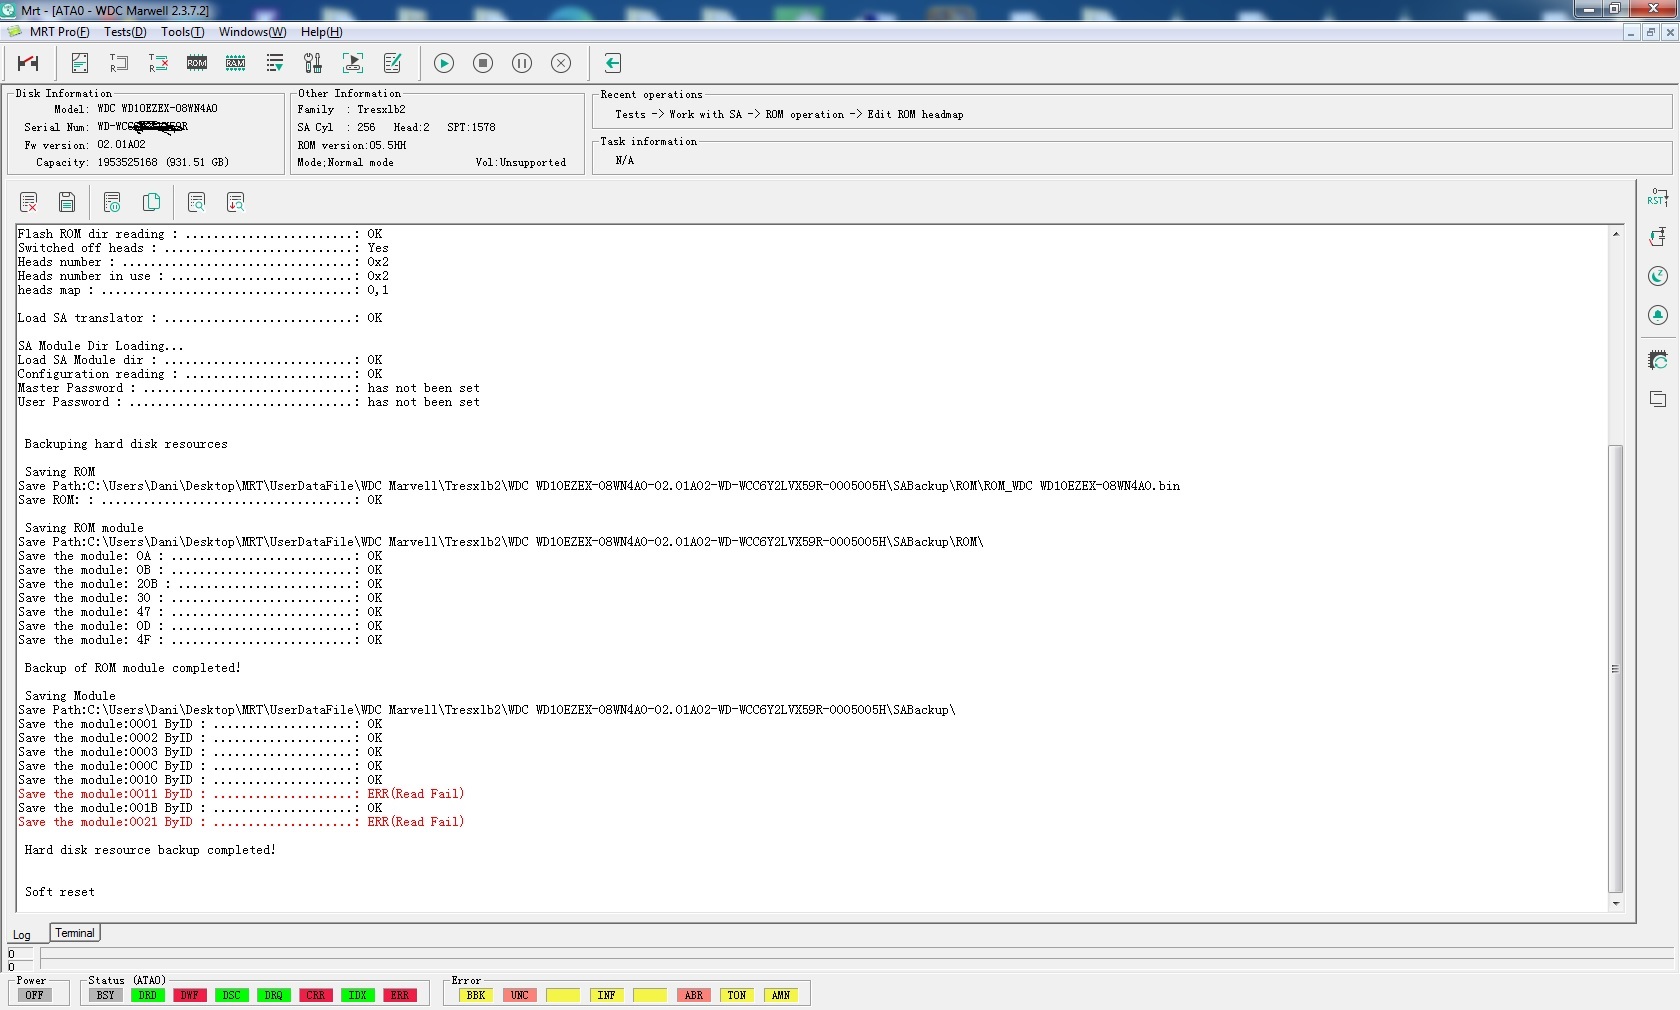This screenshot has height=1010, width=1680.
Task: Click the red 'module:0021 ByID' Read Fail line
Action: click(241, 822)
